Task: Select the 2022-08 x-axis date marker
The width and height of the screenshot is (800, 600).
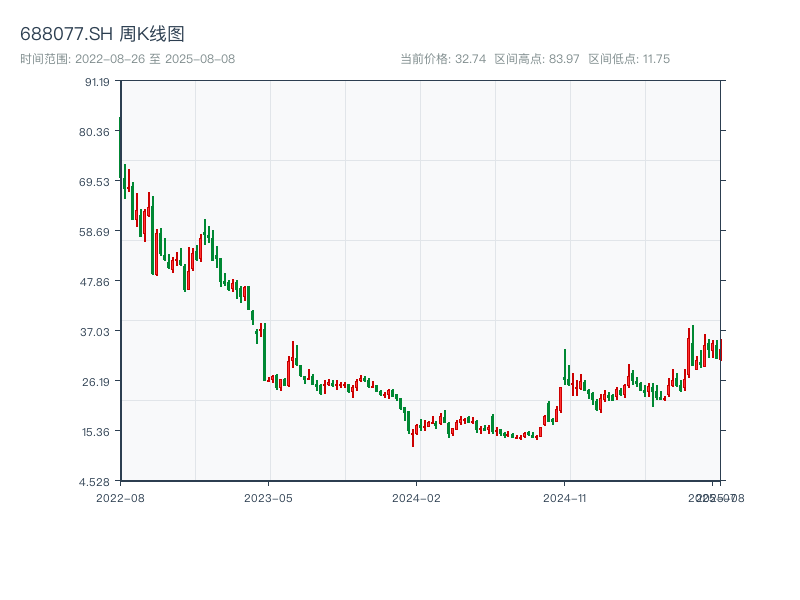Action: tap(120, 497)
